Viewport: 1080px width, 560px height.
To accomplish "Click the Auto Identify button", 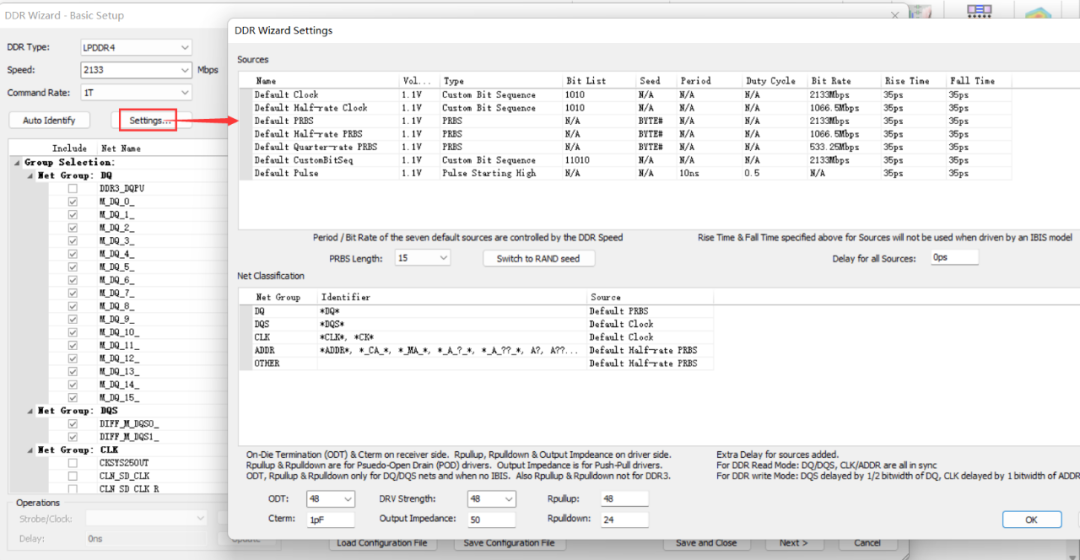I will click(49, 120).
